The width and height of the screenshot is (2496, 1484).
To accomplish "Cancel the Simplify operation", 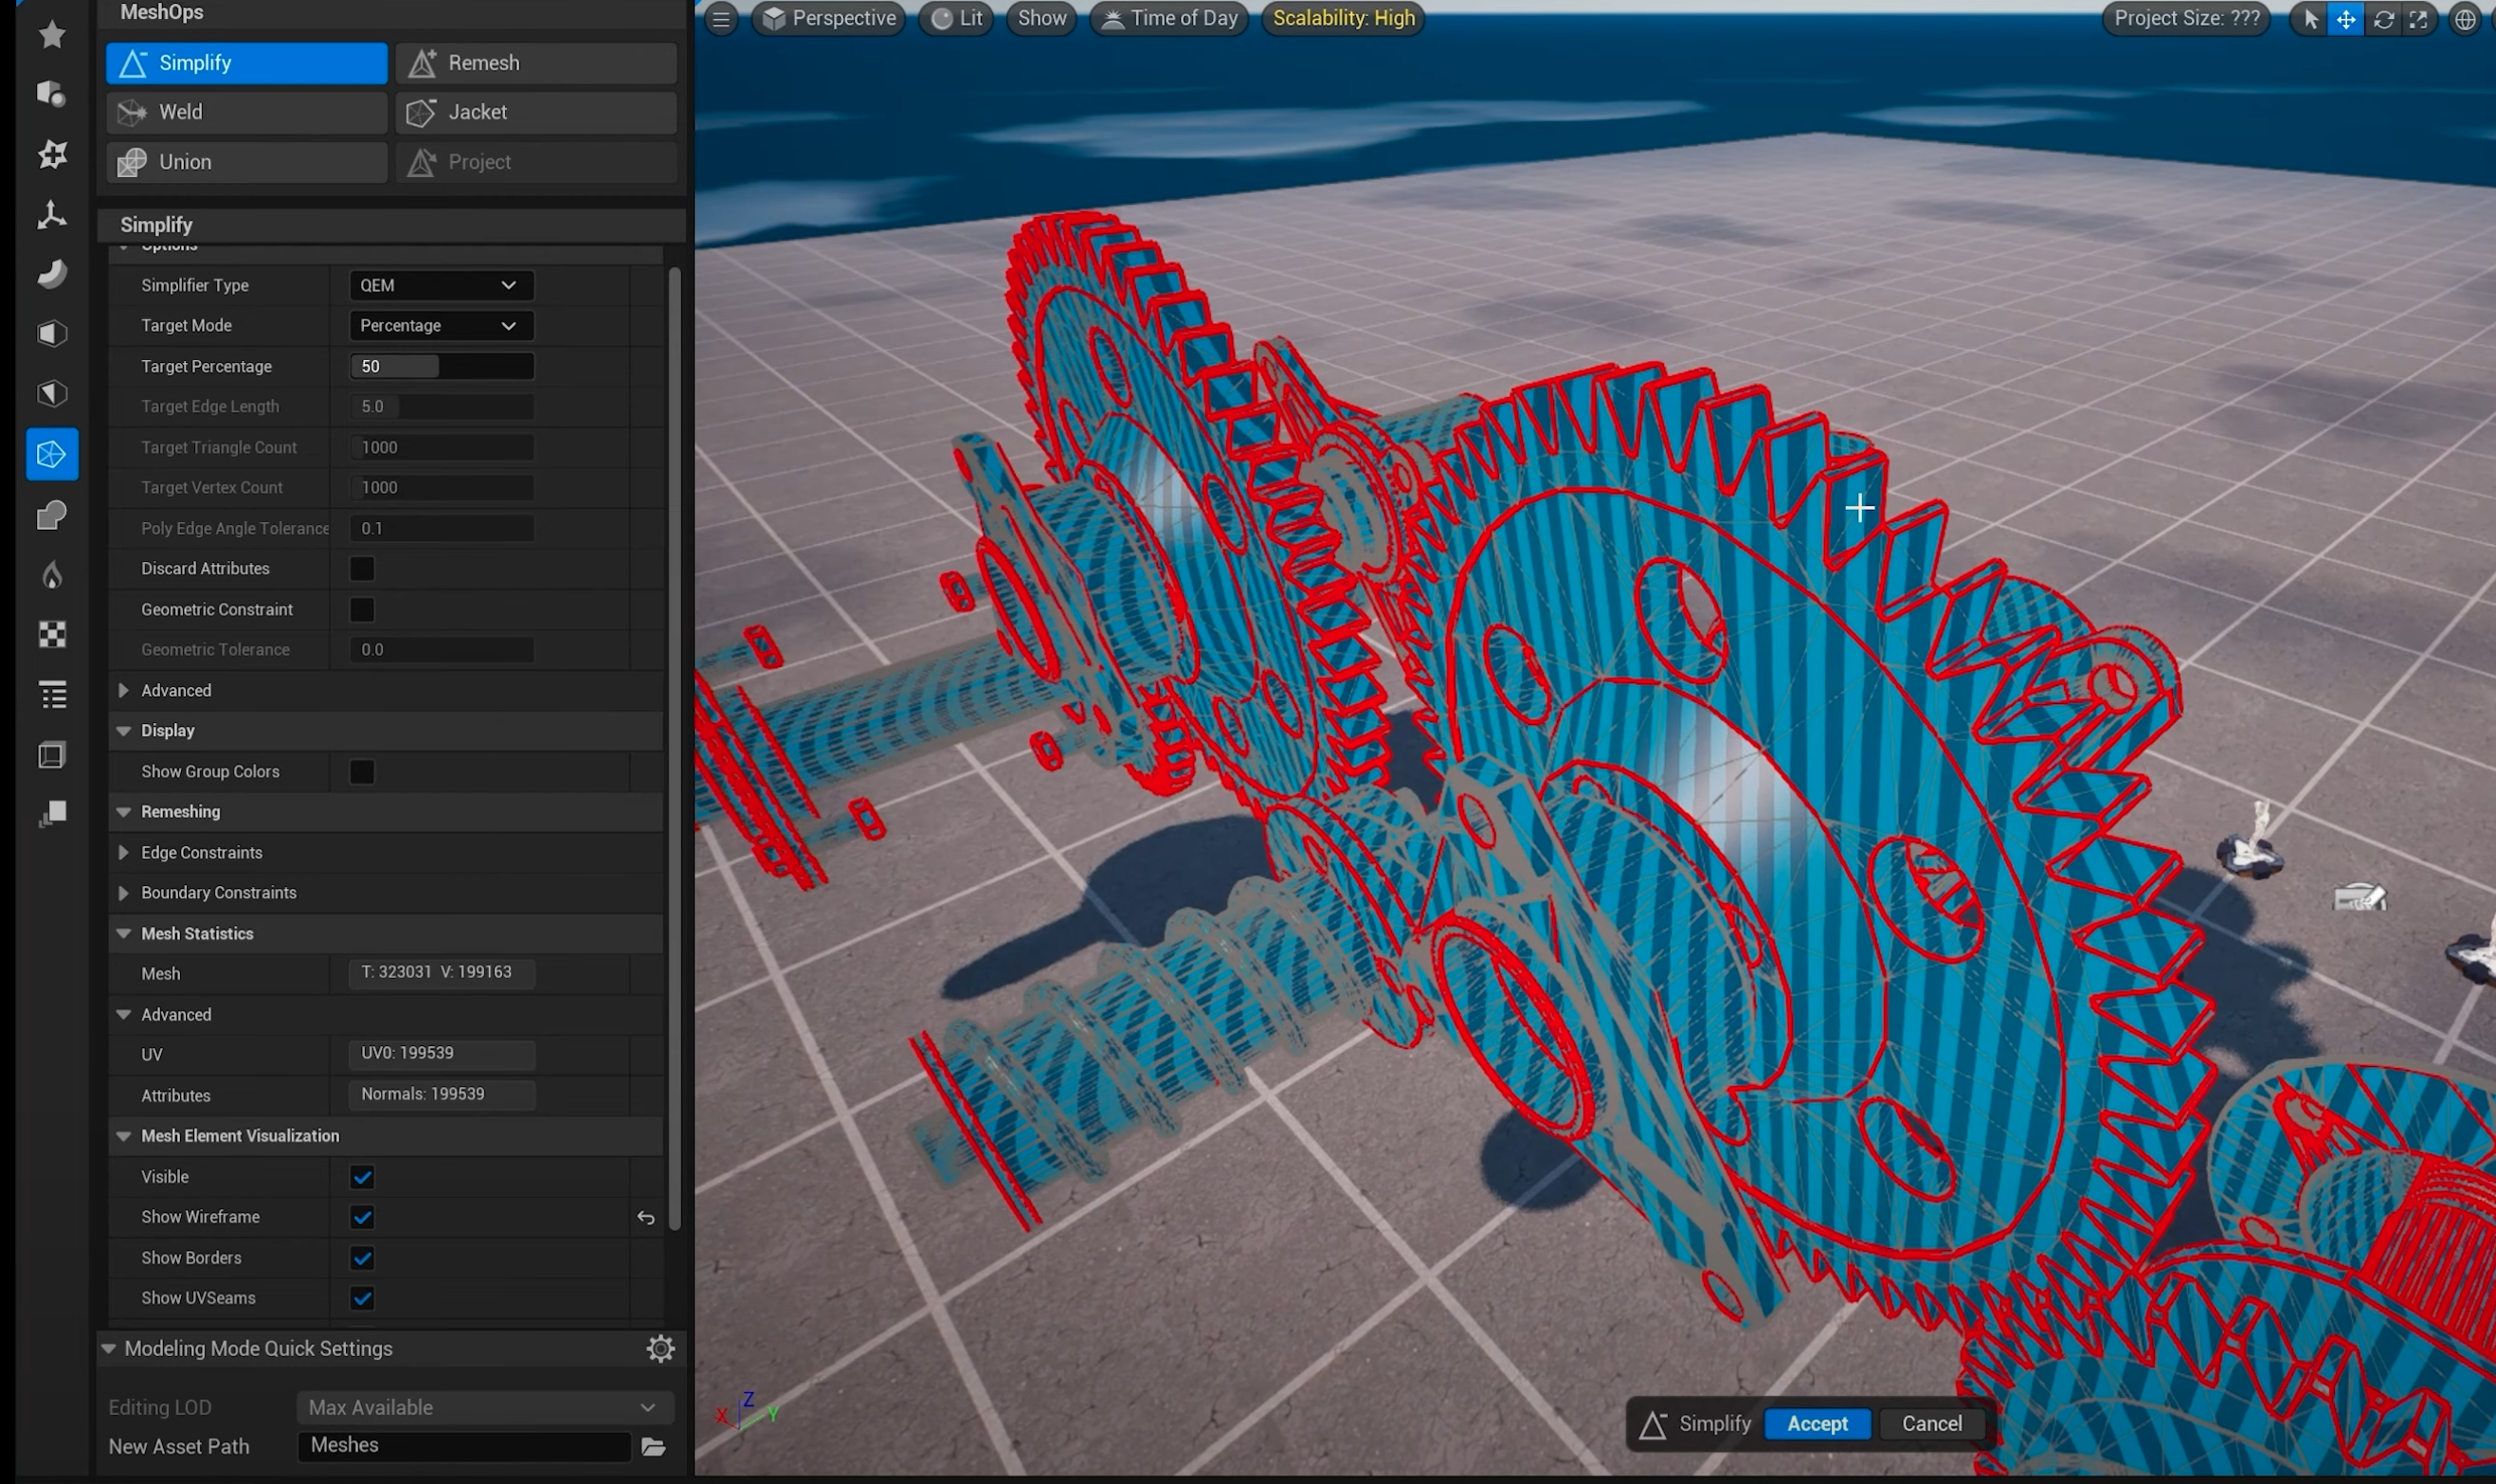I will [x=1931, y=1423].
